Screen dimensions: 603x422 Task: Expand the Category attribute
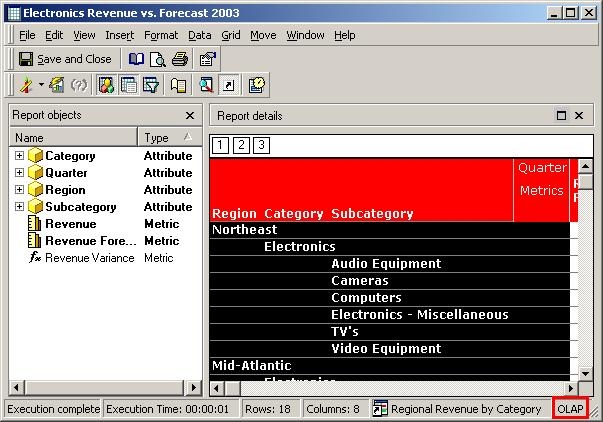[x=19, y=156]
